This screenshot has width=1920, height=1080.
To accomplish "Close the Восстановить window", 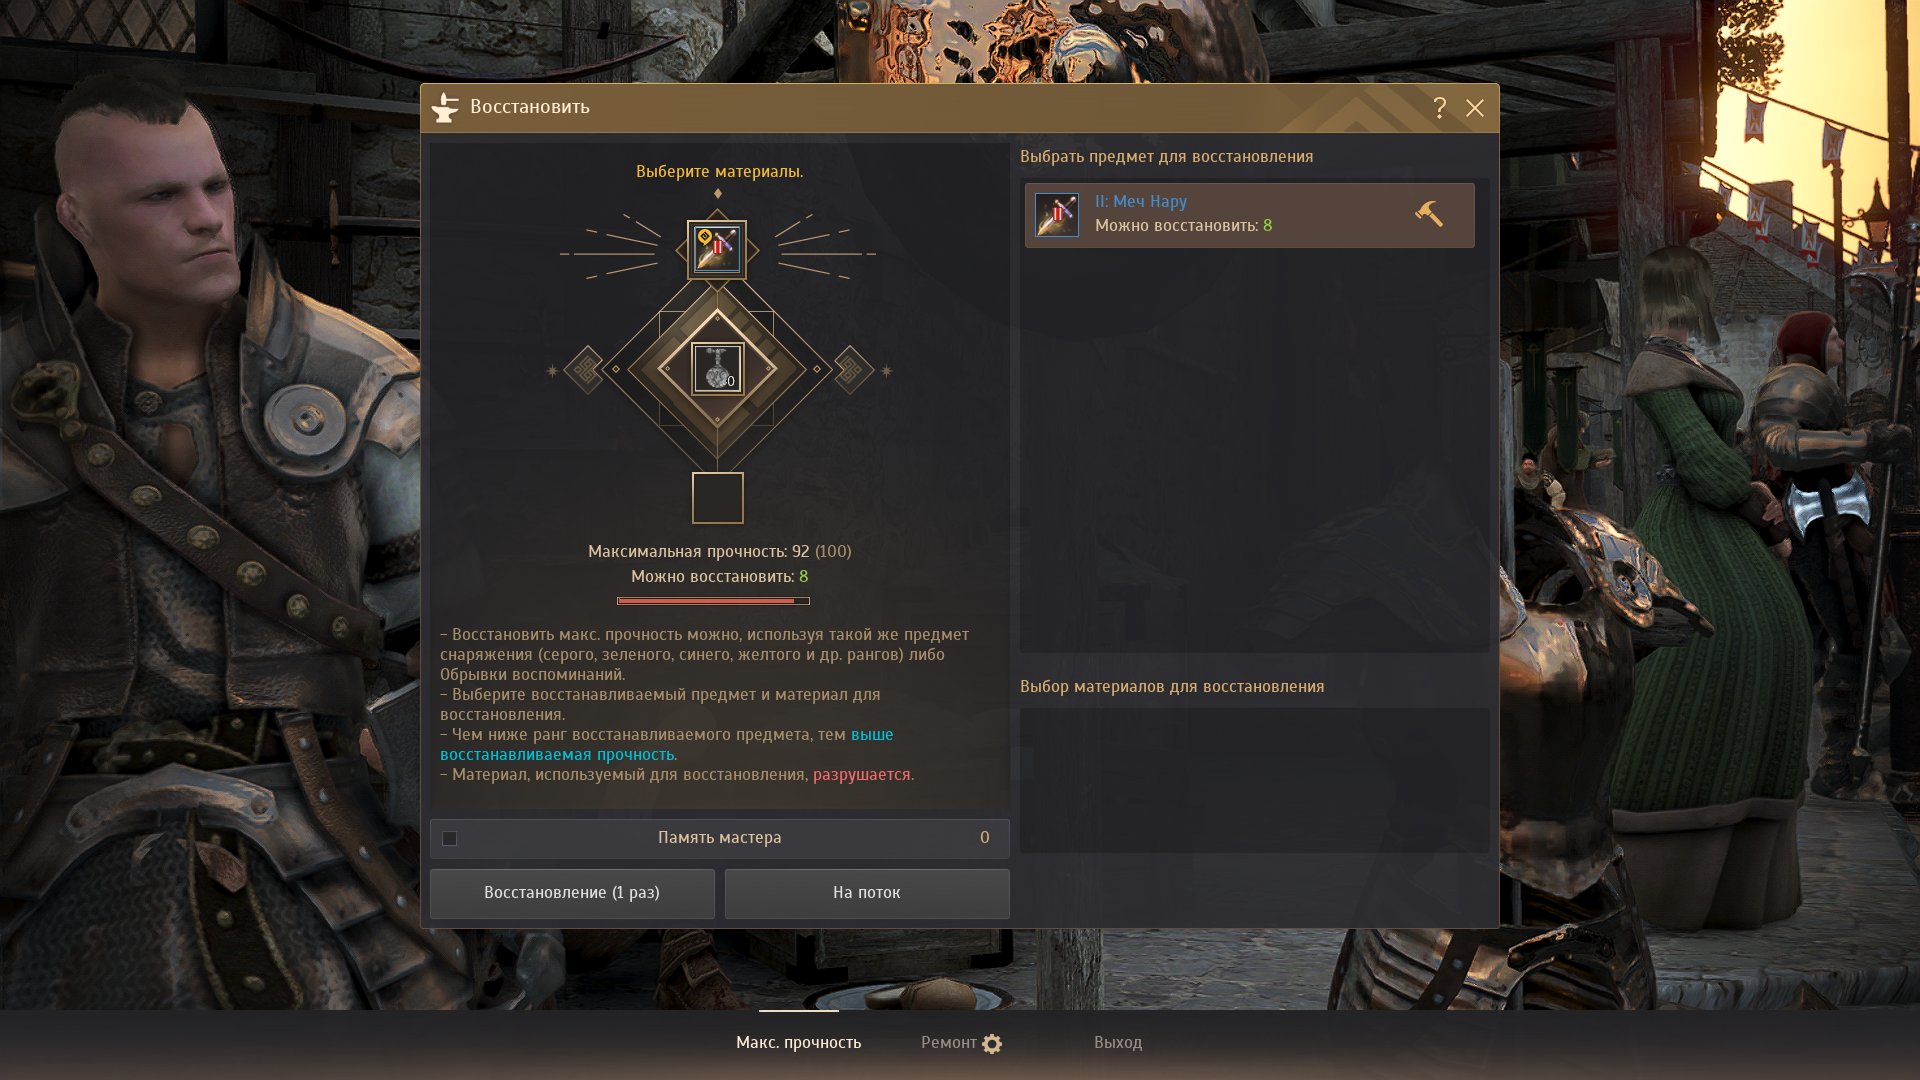I will point(1475,108).
